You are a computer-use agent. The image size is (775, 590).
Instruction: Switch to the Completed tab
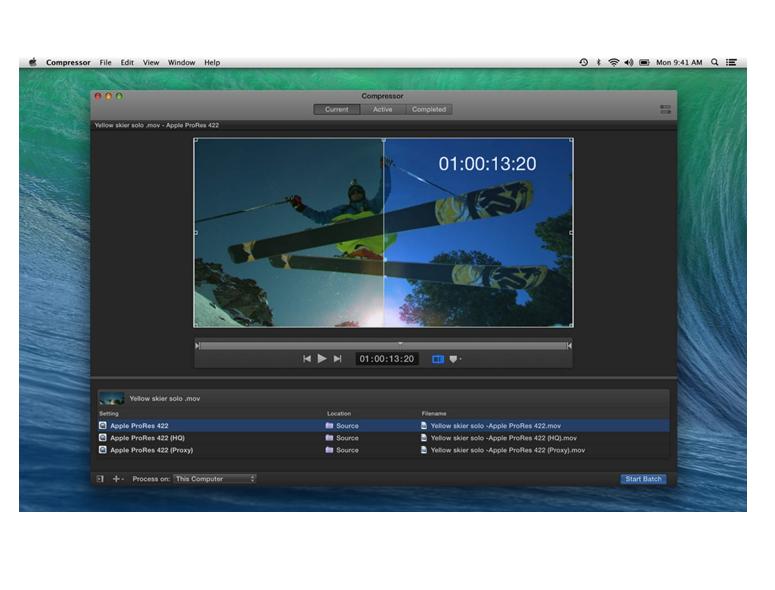click(x=429, y=109)
